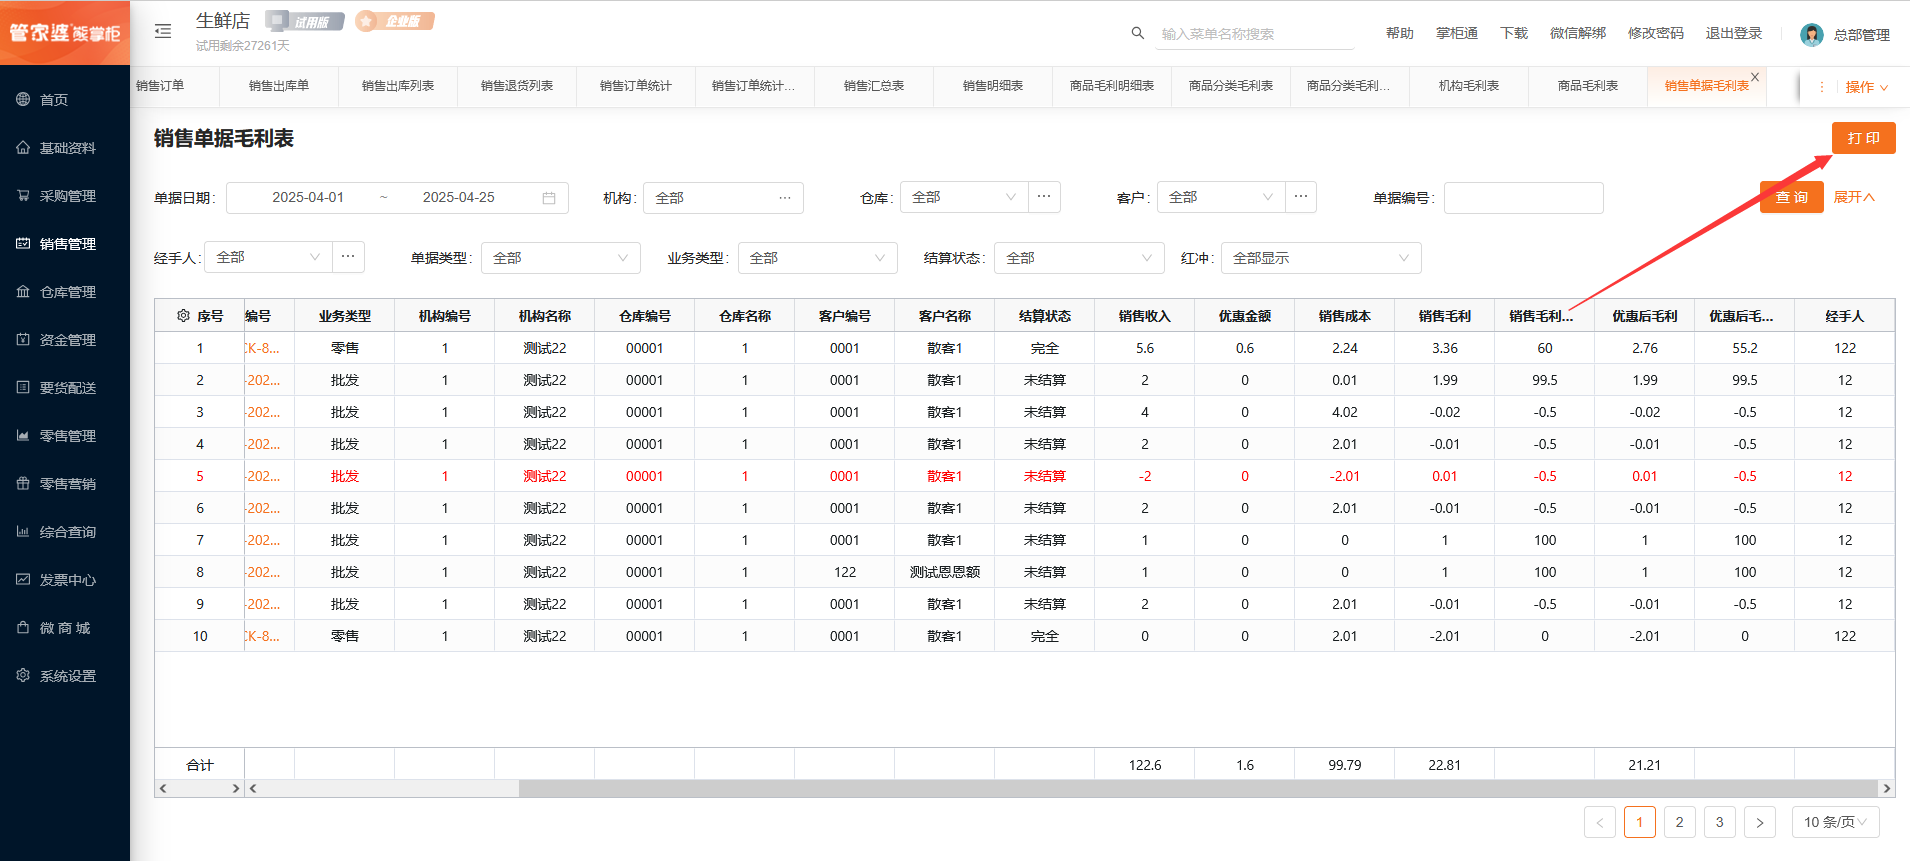The image size is (1910, 861).
Task: Switch to the 机构毛利表 tab
Action: [x=1469, y=86]
